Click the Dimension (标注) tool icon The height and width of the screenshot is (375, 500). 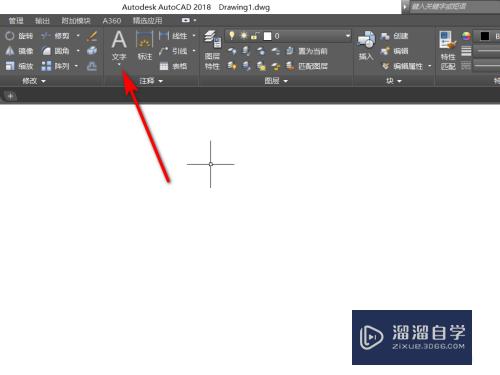145,40
